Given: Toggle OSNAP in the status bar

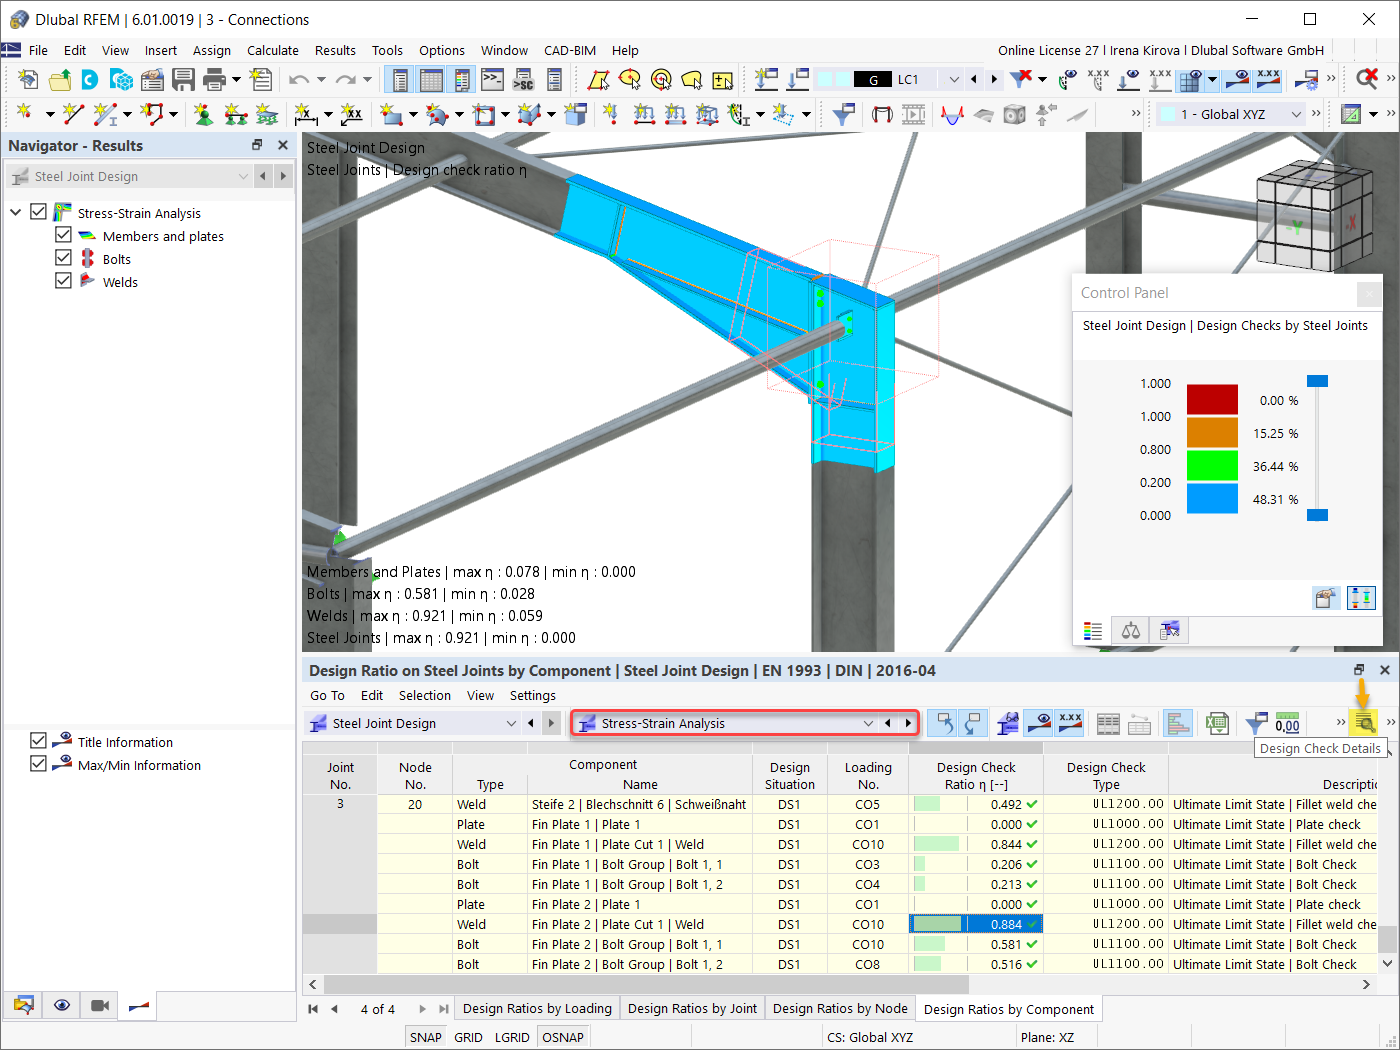Looking at the screenshot, I should coord(563,1037).
